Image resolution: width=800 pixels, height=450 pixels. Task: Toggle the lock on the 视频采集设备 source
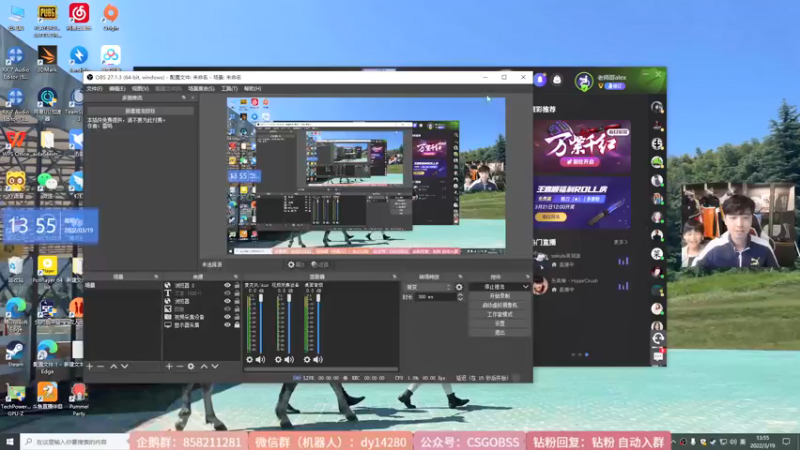click(x=237, y=317)
